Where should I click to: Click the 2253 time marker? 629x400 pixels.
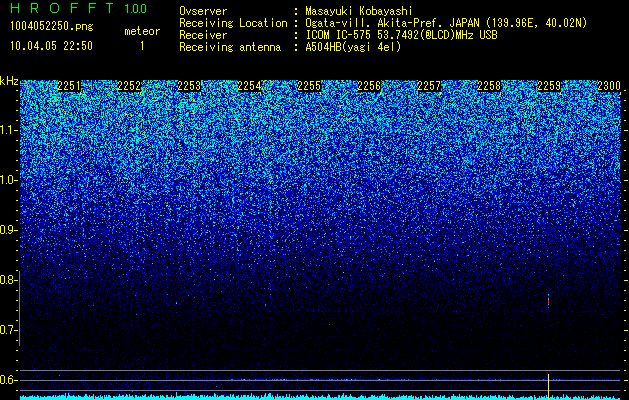click(189, 86)
